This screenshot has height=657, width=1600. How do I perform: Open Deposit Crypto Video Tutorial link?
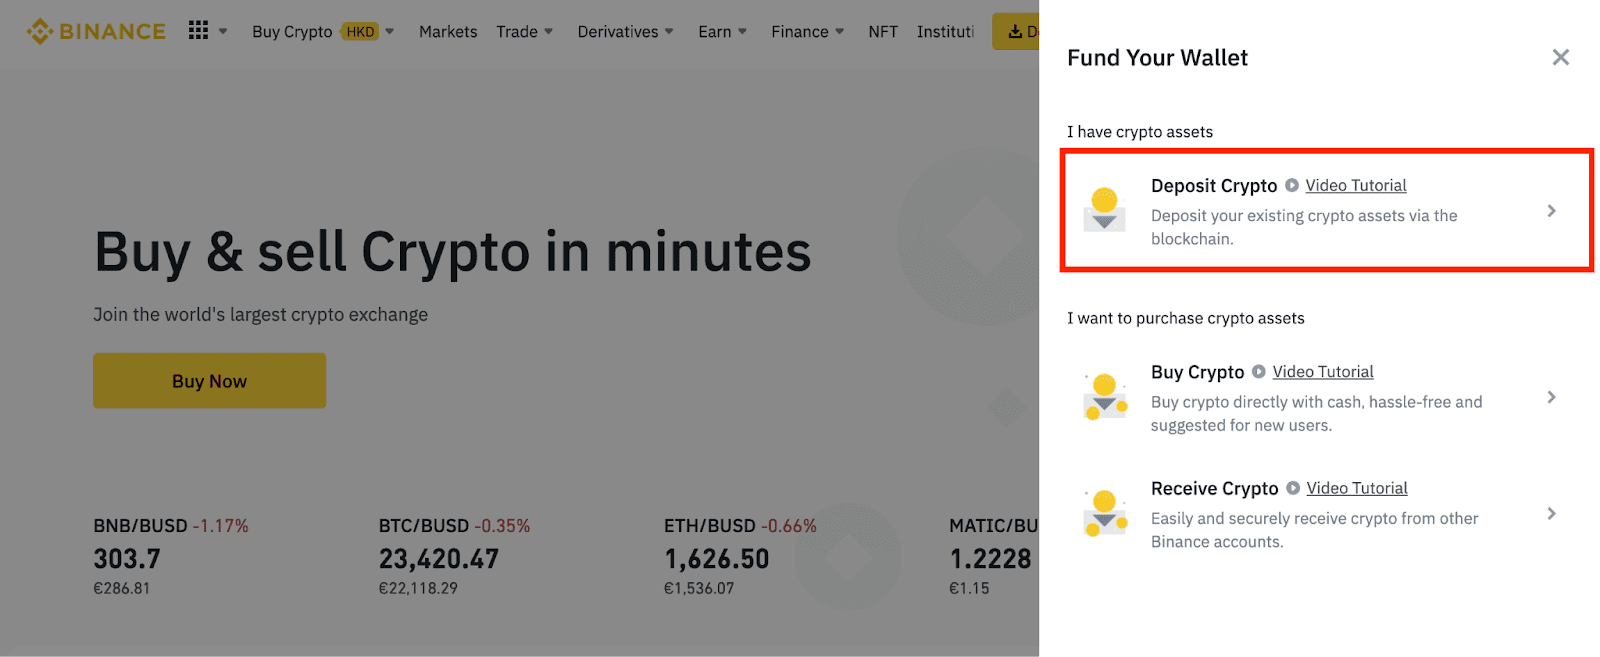pyautogui.click(x=1356, y=185)
